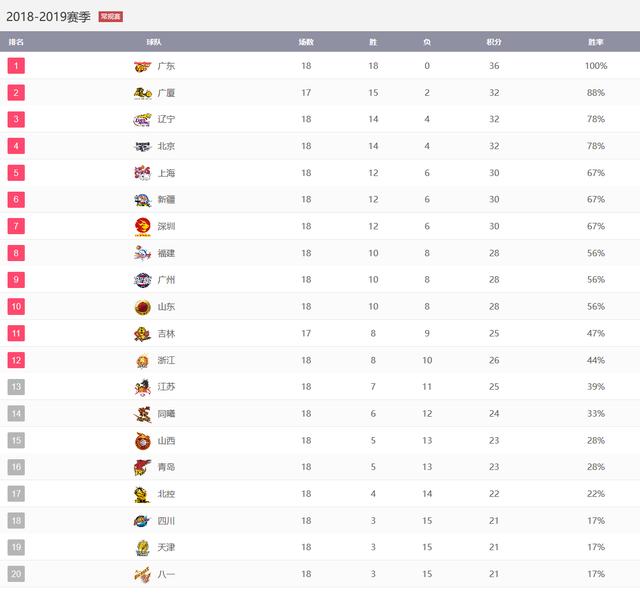Viewport: 640px width, 597px height.
Task: Sort by the 胜率 column header
Action: (x=596, y=42)
